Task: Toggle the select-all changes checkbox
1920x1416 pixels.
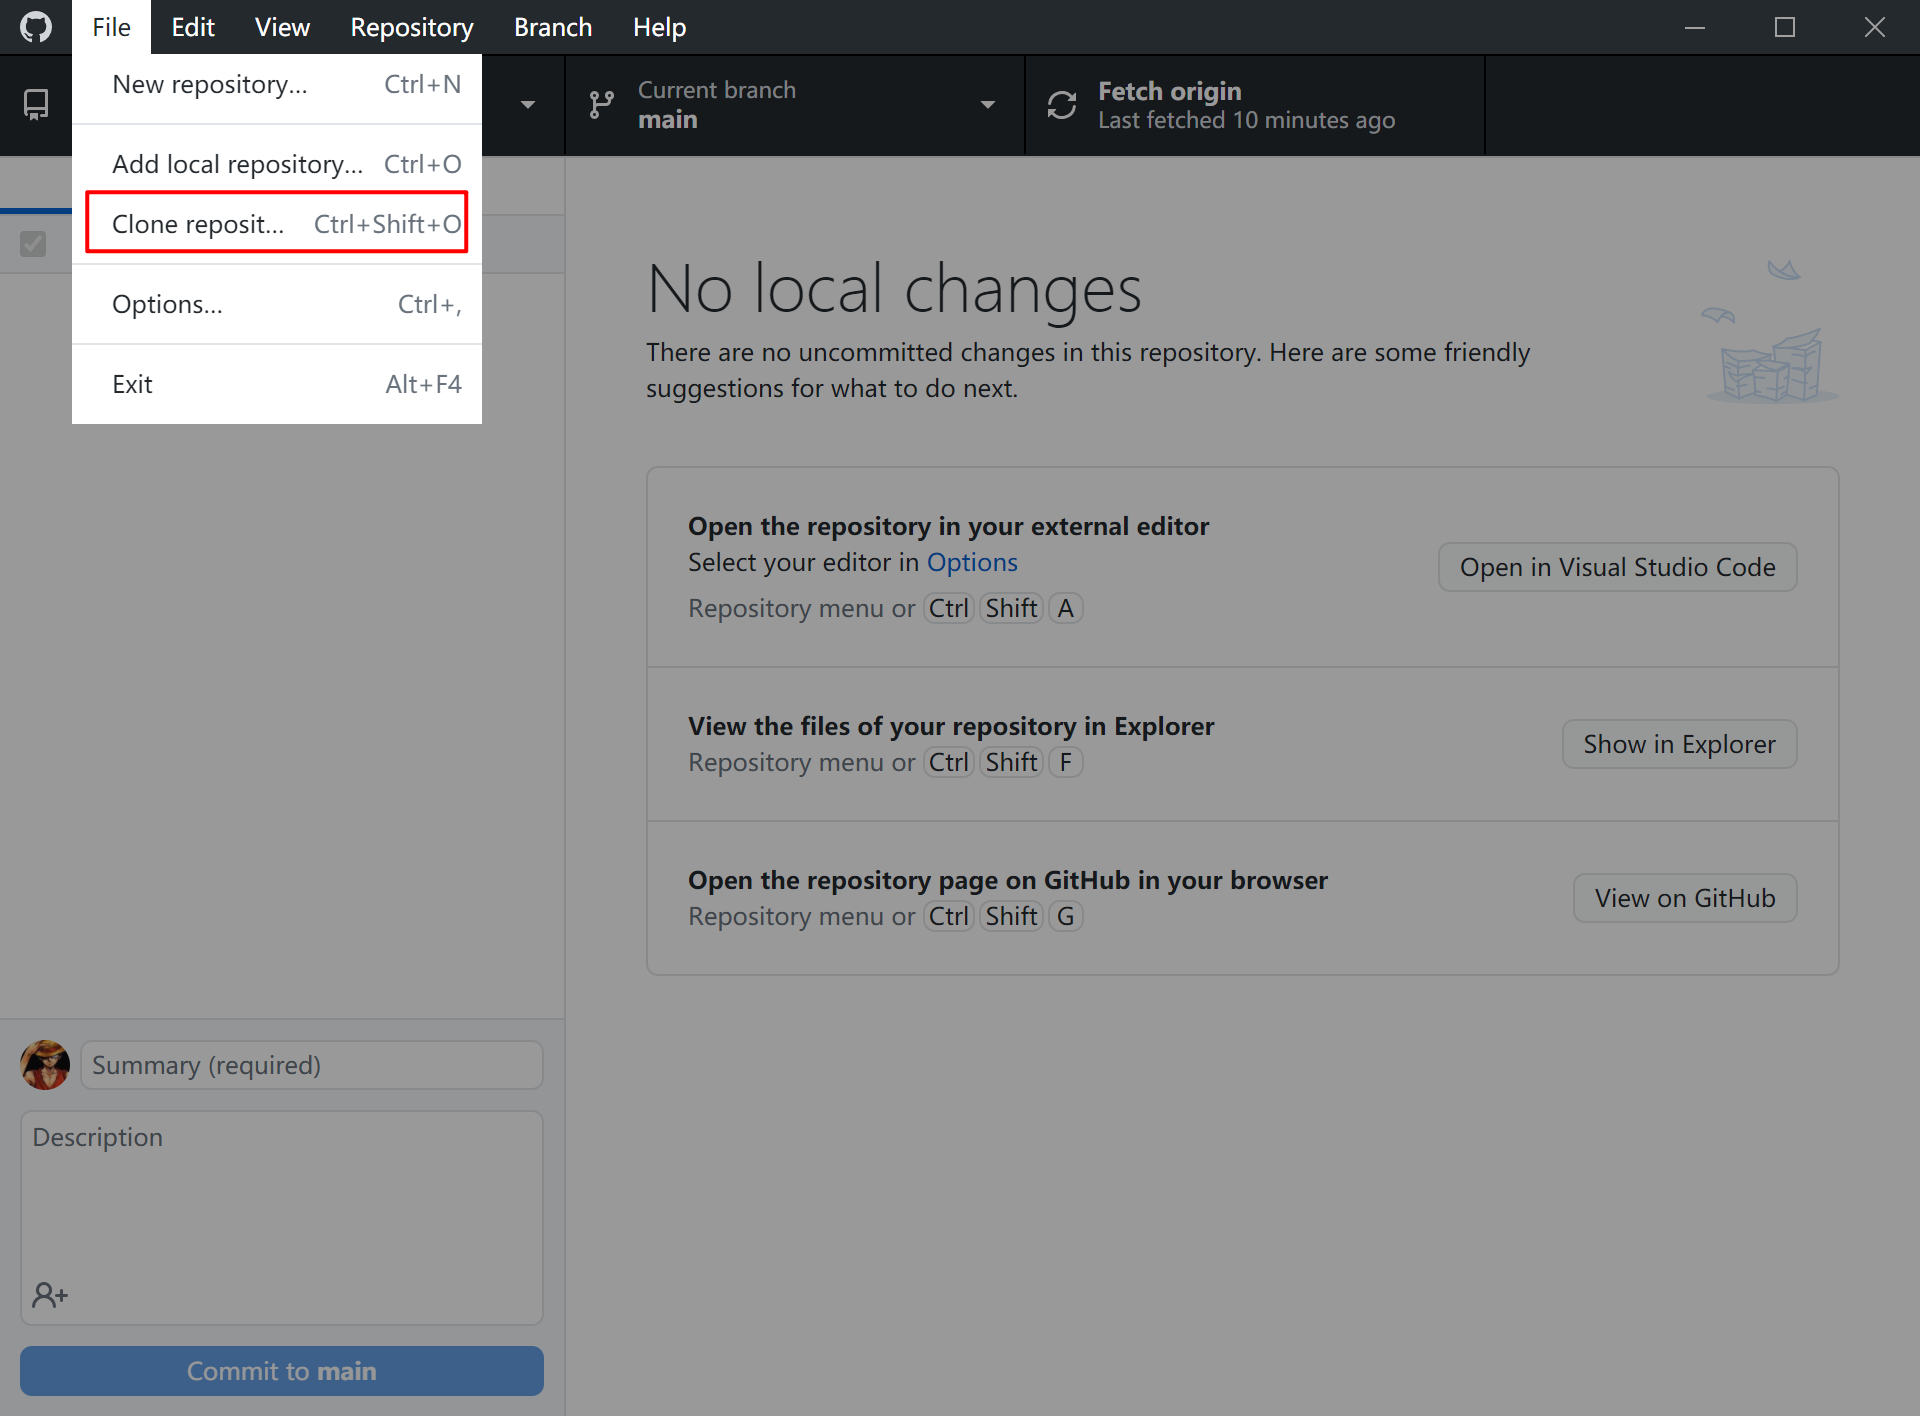Action: pyautogui.click(x=33, y=244)
